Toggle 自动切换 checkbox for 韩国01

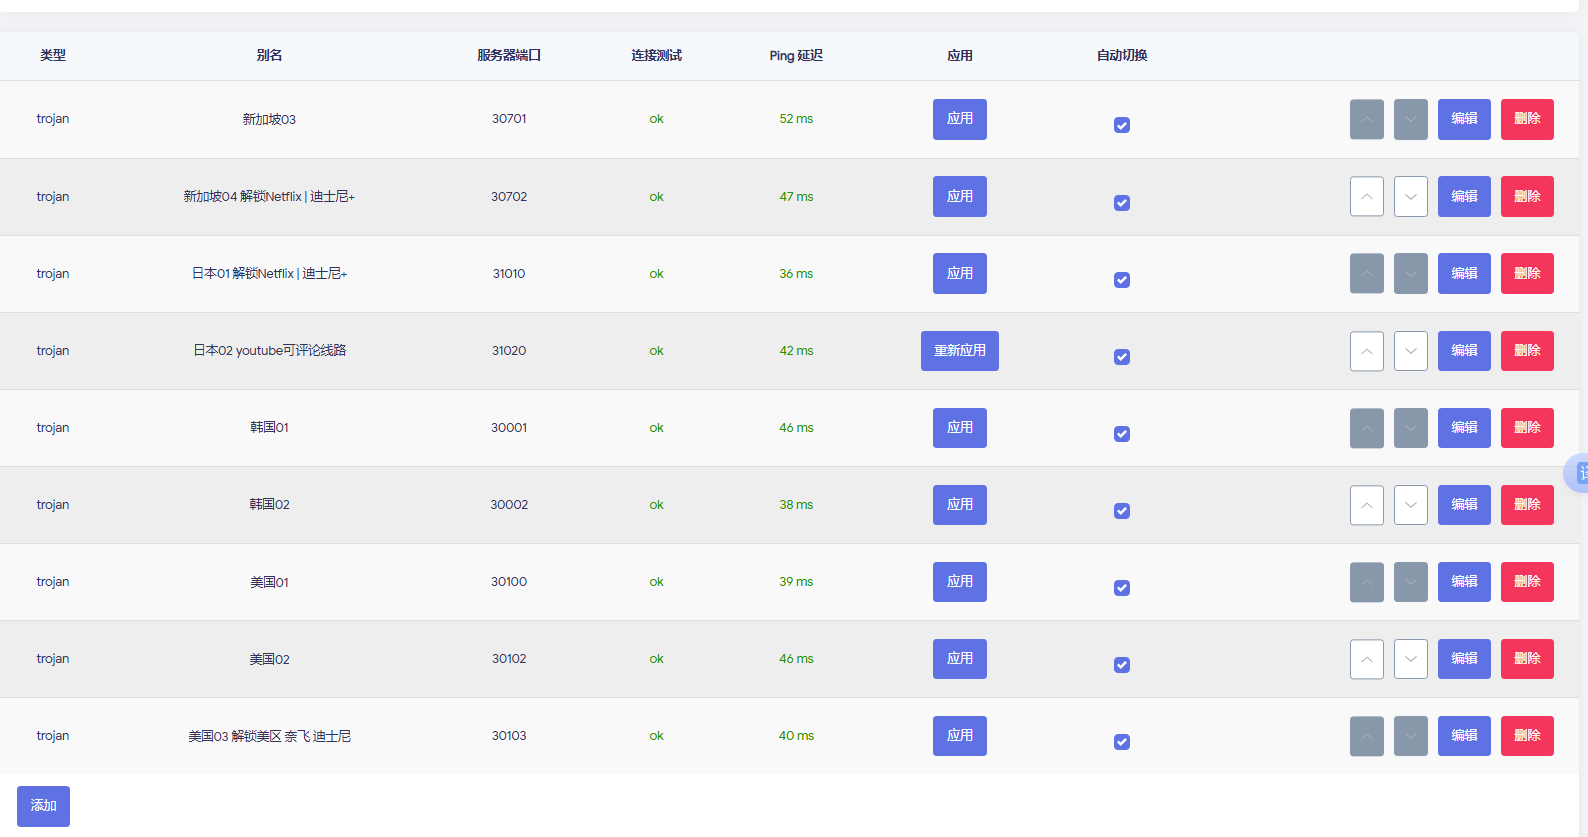click(x=1122, y=434)
